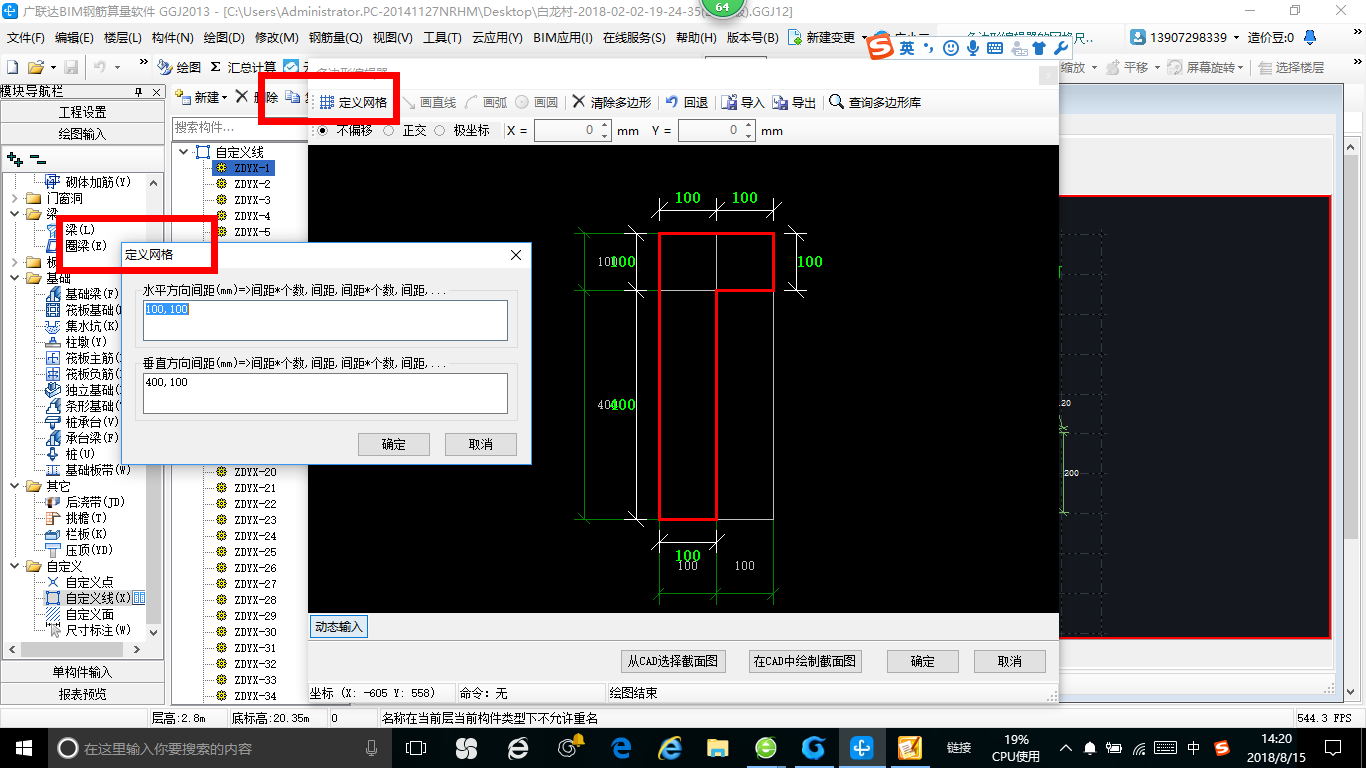This screenshot has height=768, width=1366.
Task: Click the 导出 export icon
Action: pos(780,102)
